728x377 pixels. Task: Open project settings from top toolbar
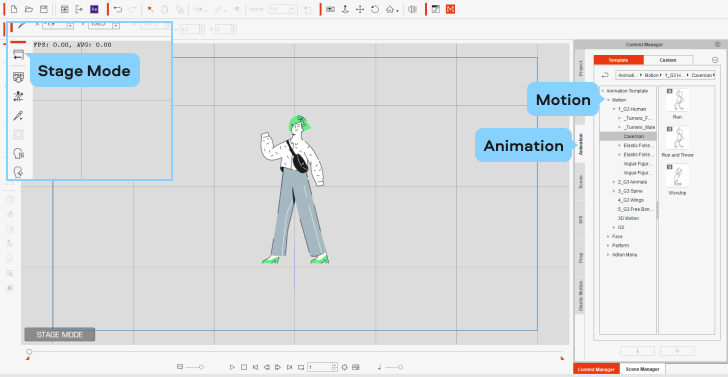coord(65,9)
